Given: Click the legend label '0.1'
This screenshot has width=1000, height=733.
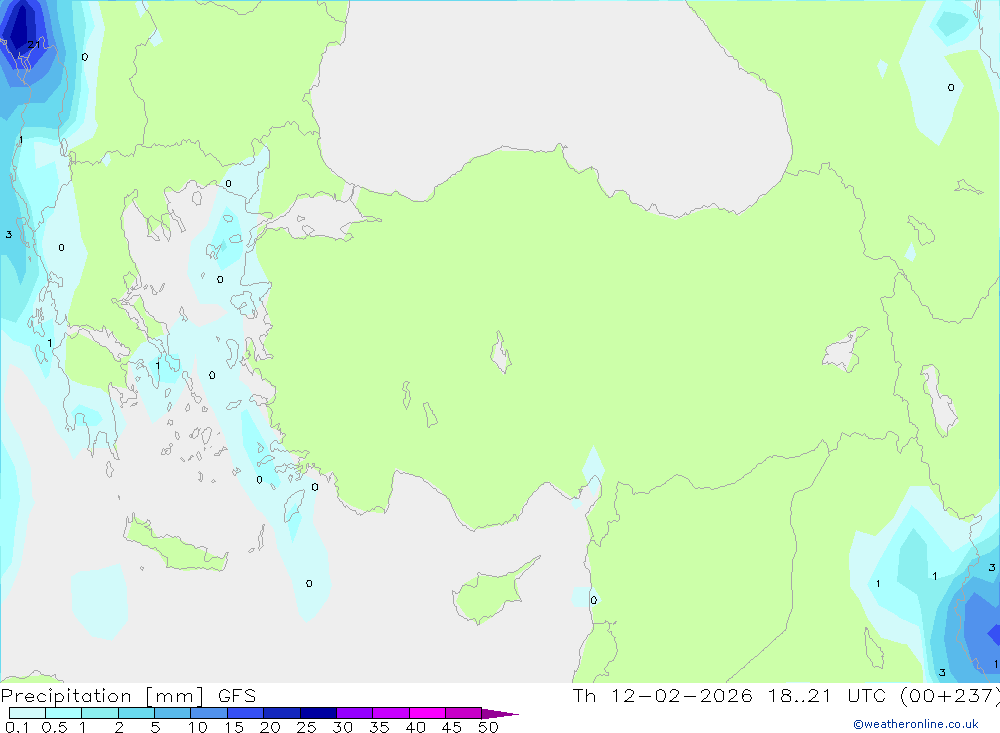Looking at the screenshot, I should coord(17,727).
